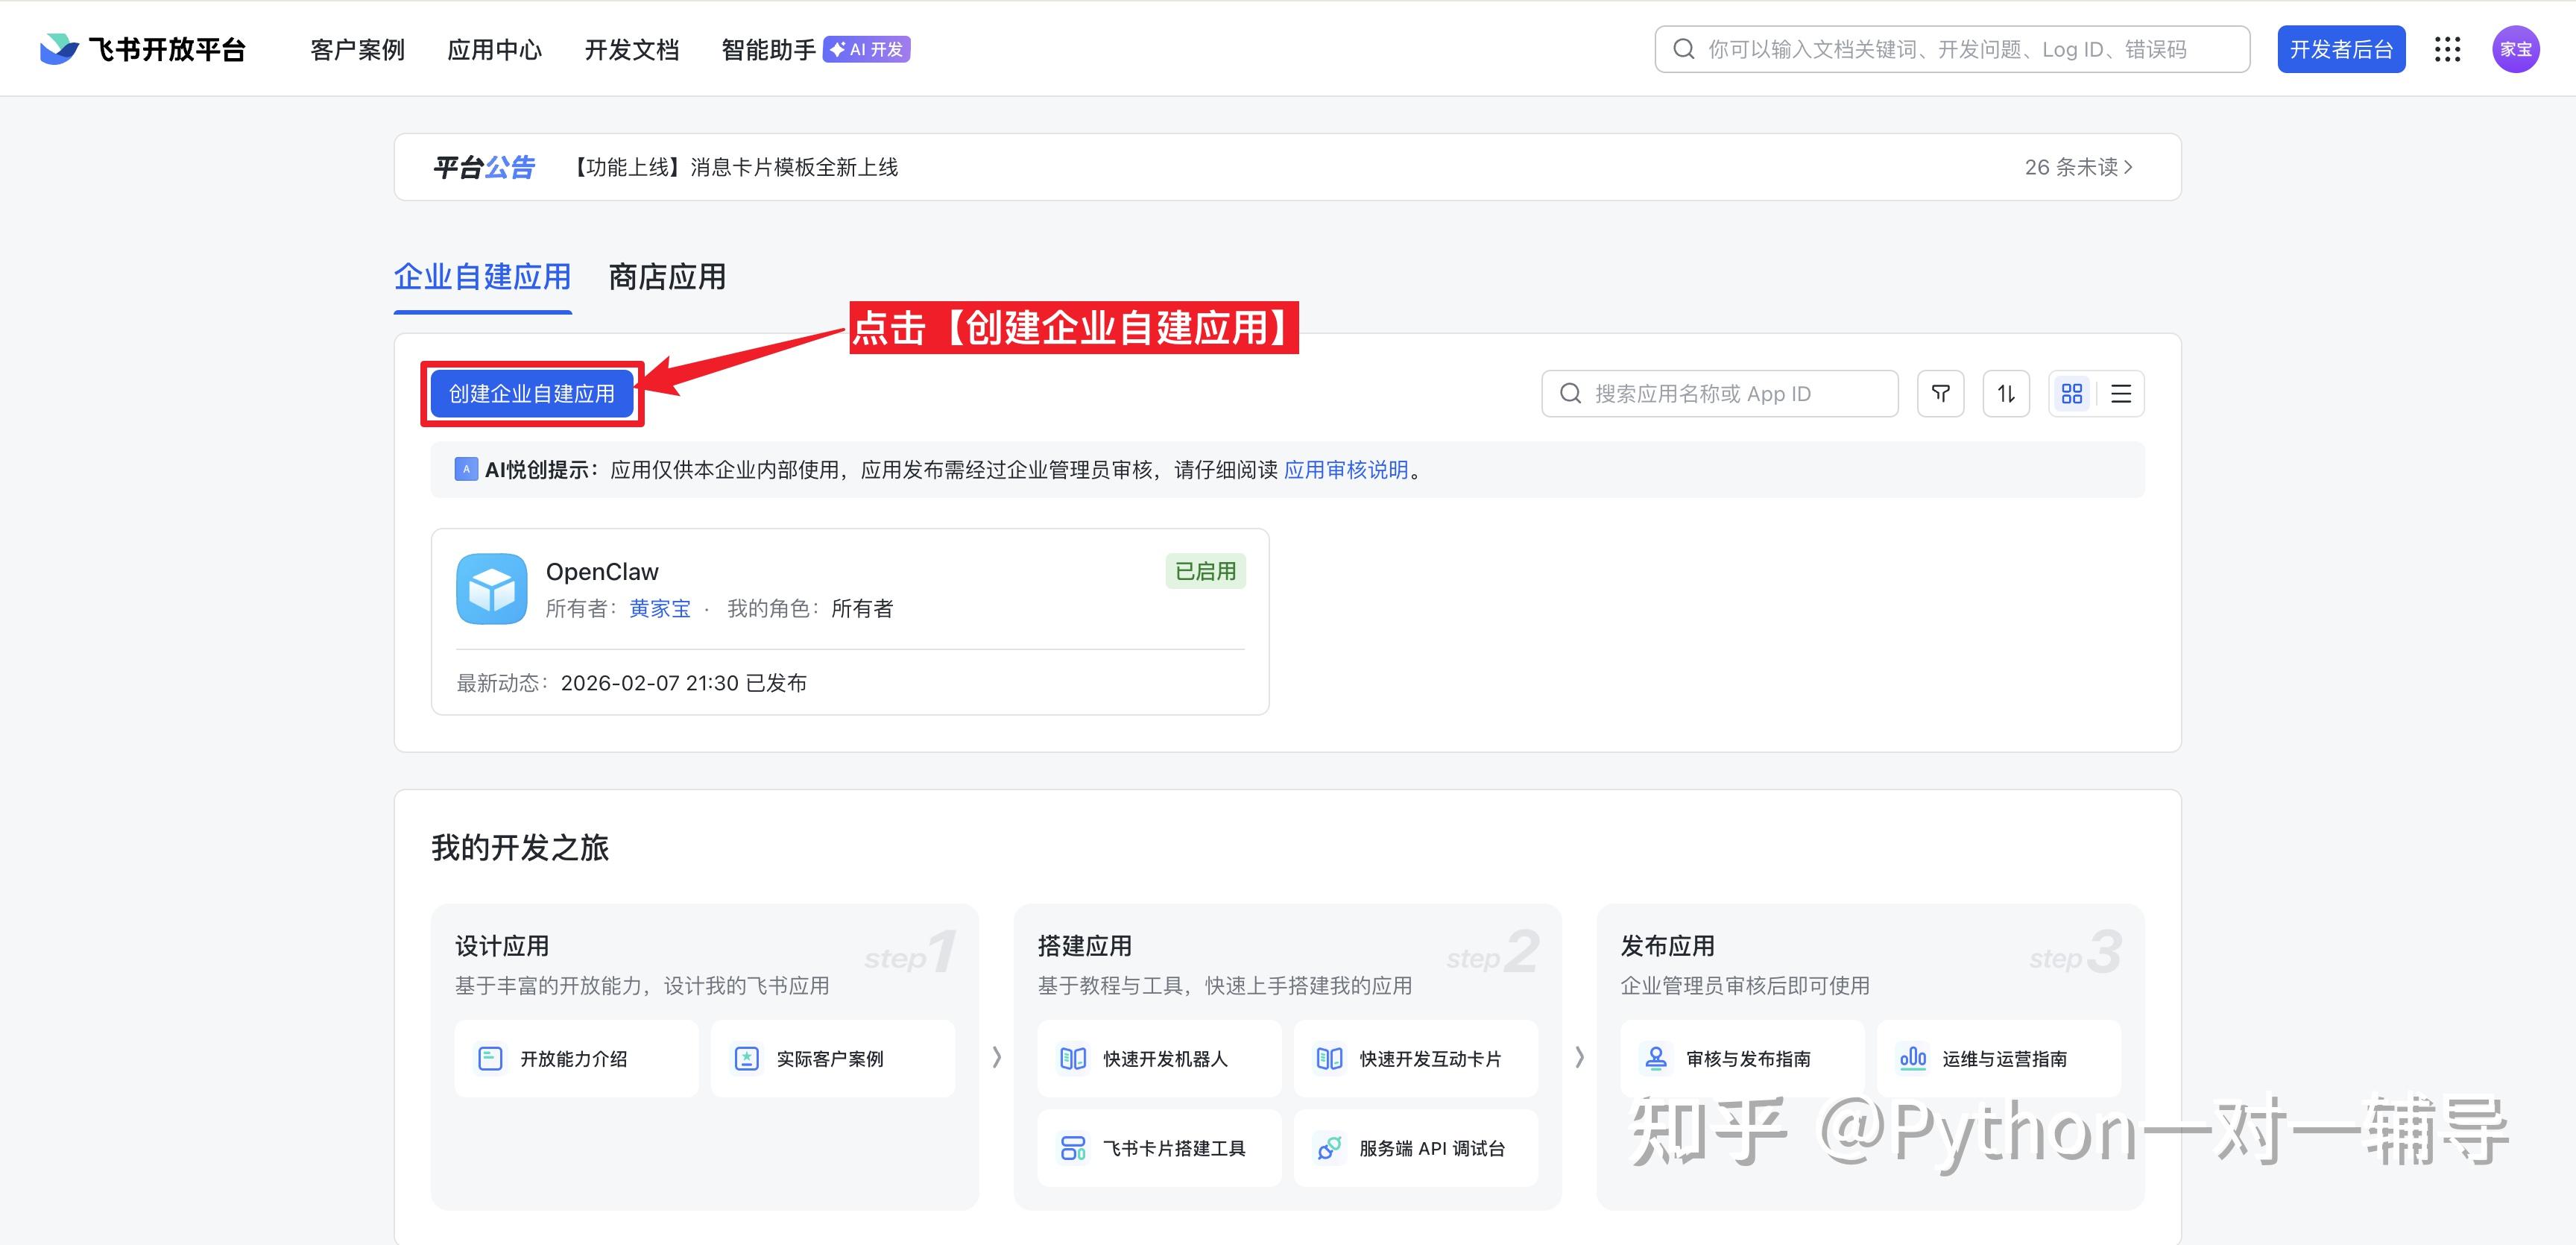Click 创建企业自建应用 button

tap(531, 393)
